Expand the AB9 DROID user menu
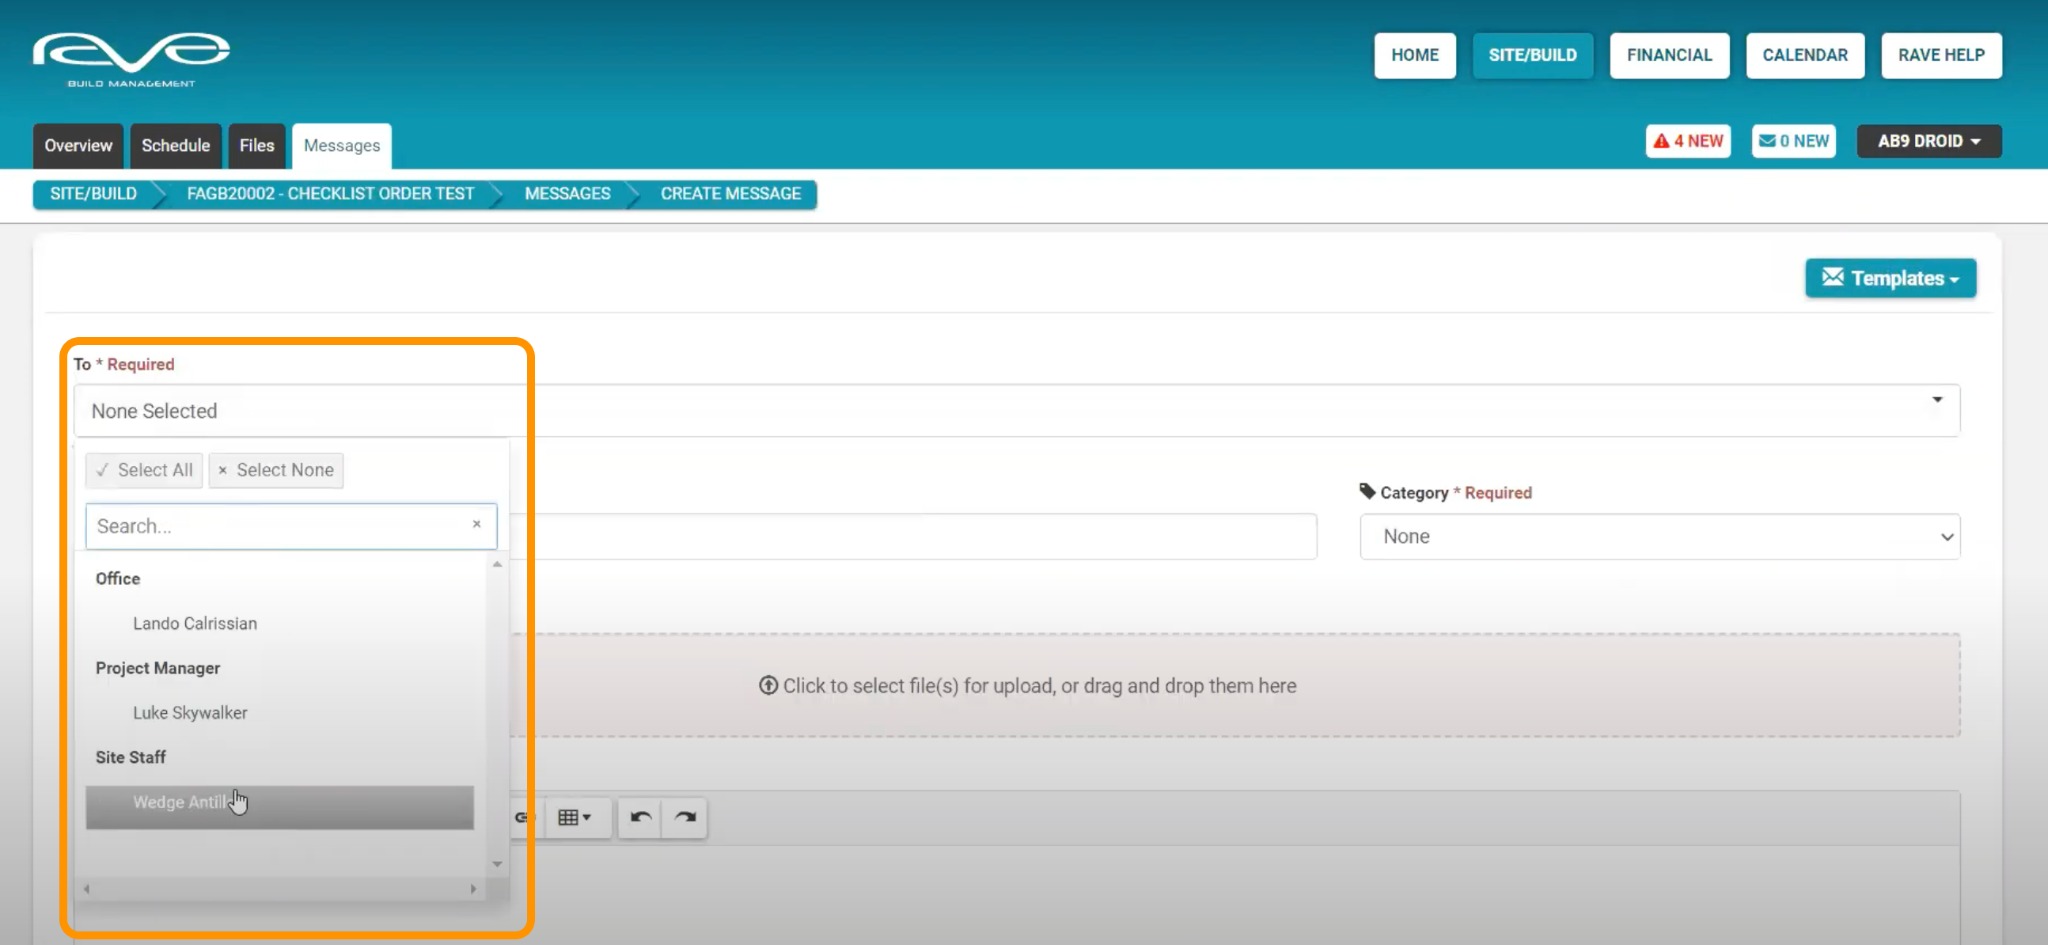 click(1929, 141)
